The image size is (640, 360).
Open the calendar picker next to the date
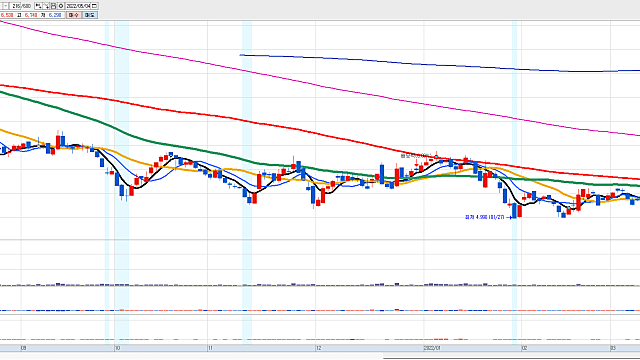tap(94, 6)
